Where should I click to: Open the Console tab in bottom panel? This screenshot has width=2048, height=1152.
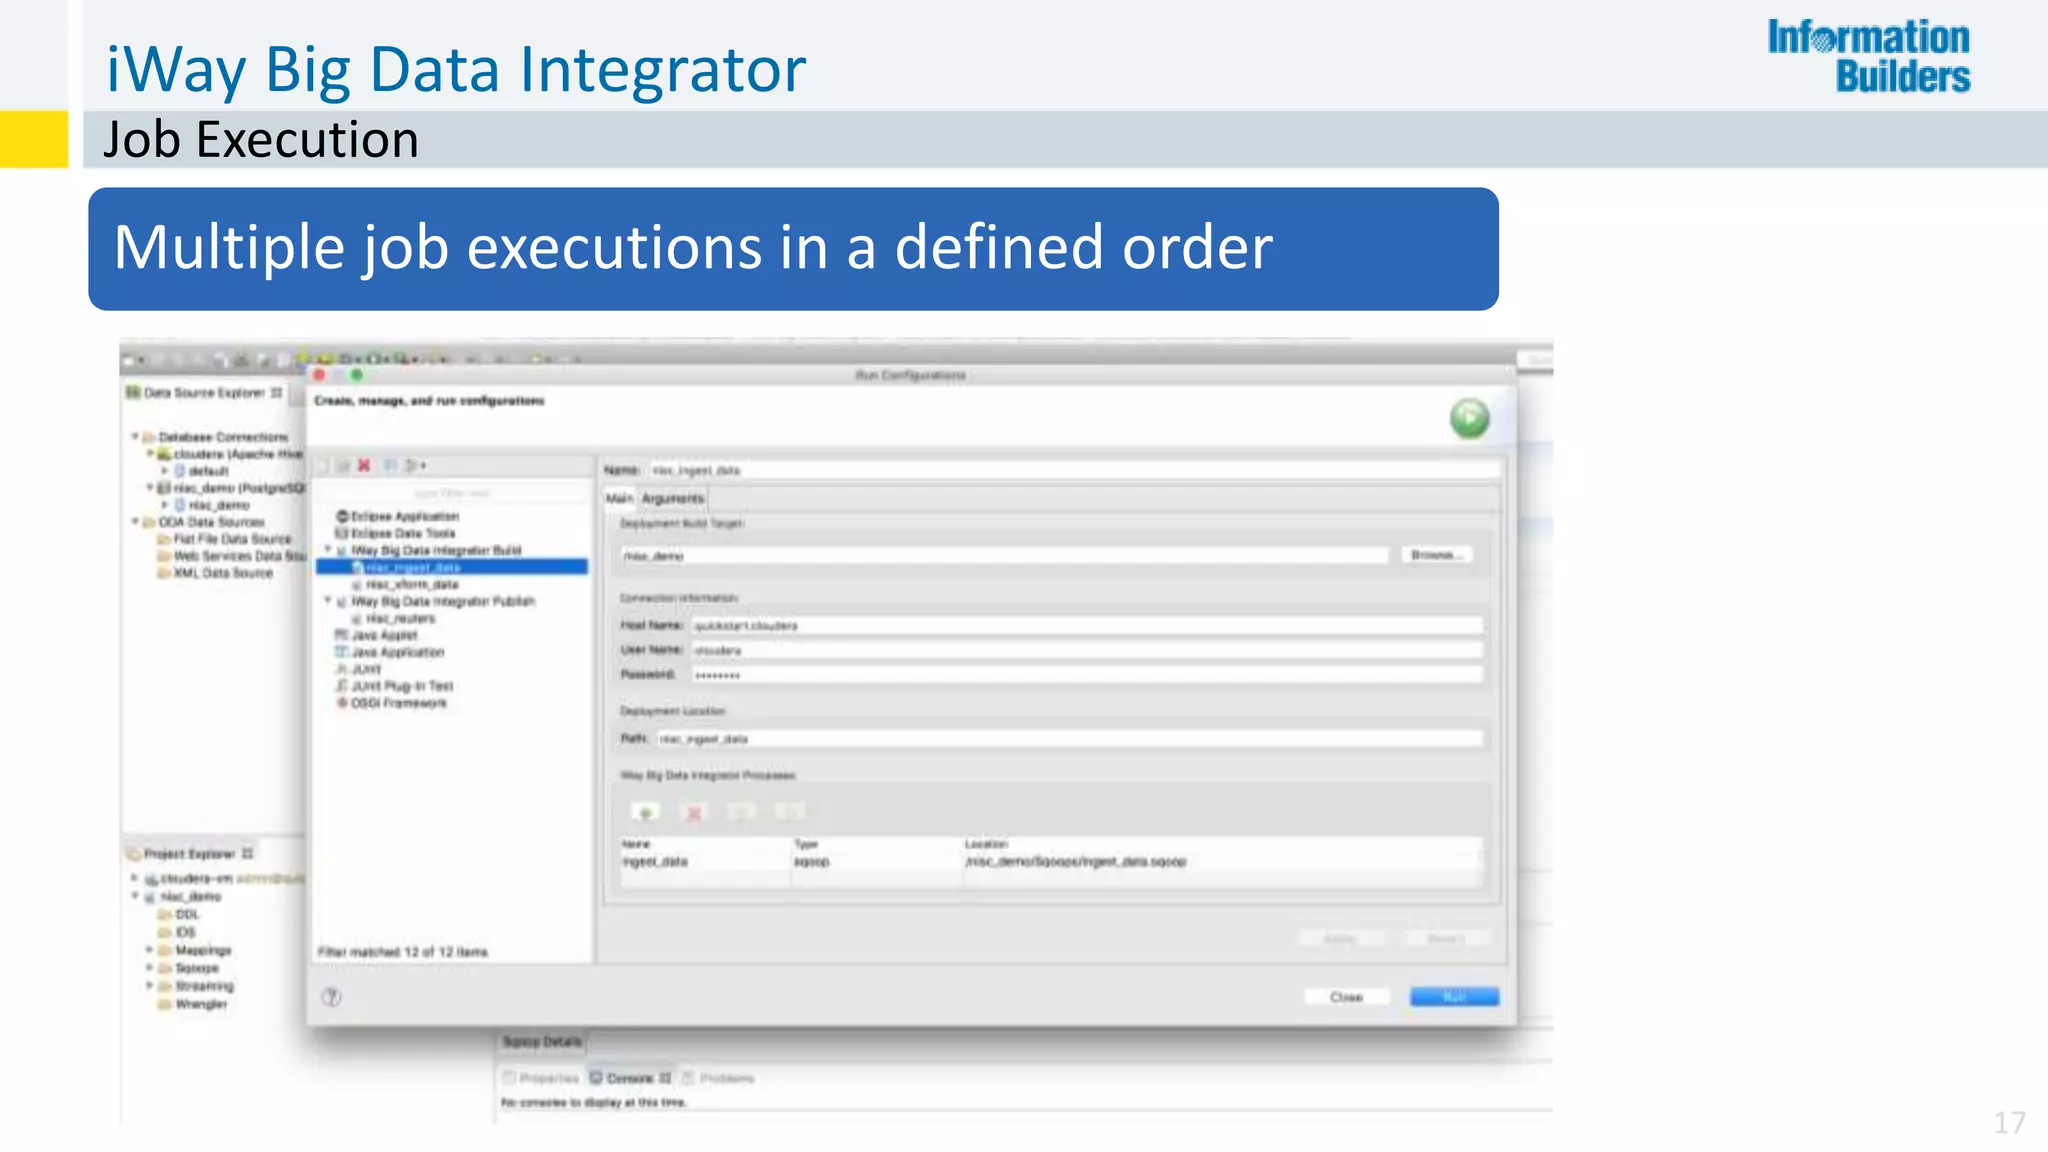(631, 1078)
